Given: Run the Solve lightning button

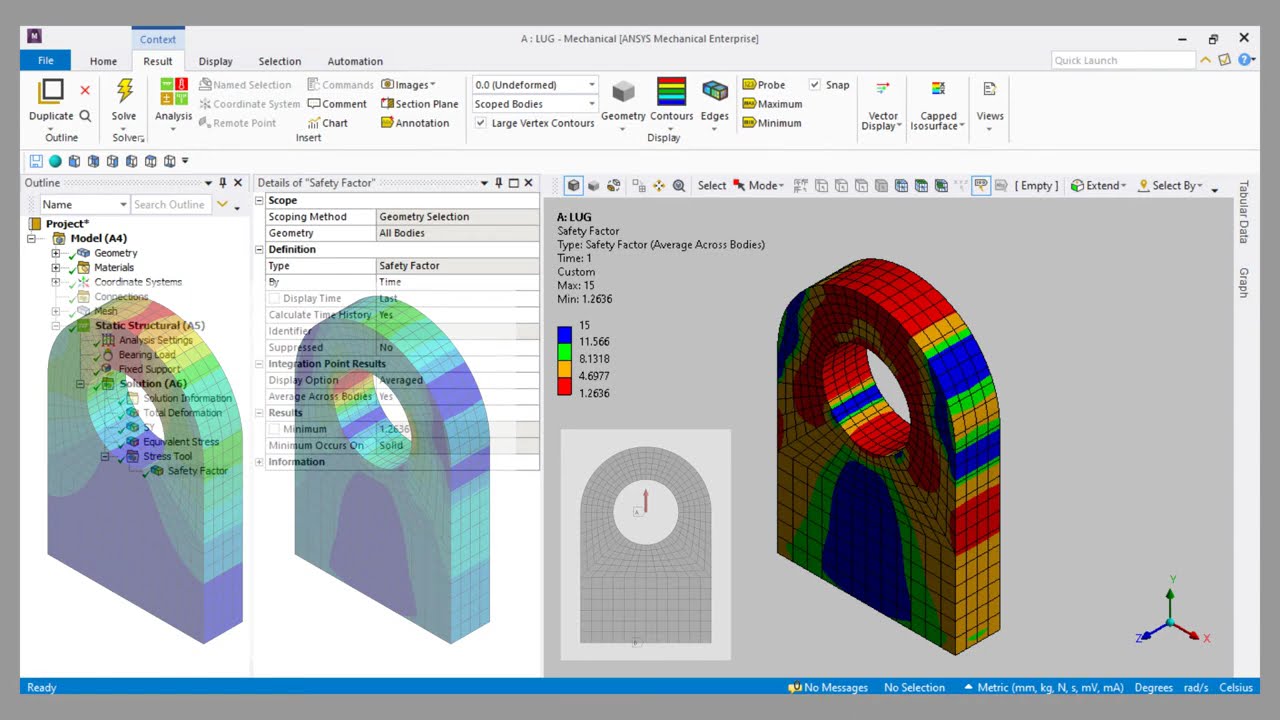Looking at the screenshot, I should [x=124, y=91].
